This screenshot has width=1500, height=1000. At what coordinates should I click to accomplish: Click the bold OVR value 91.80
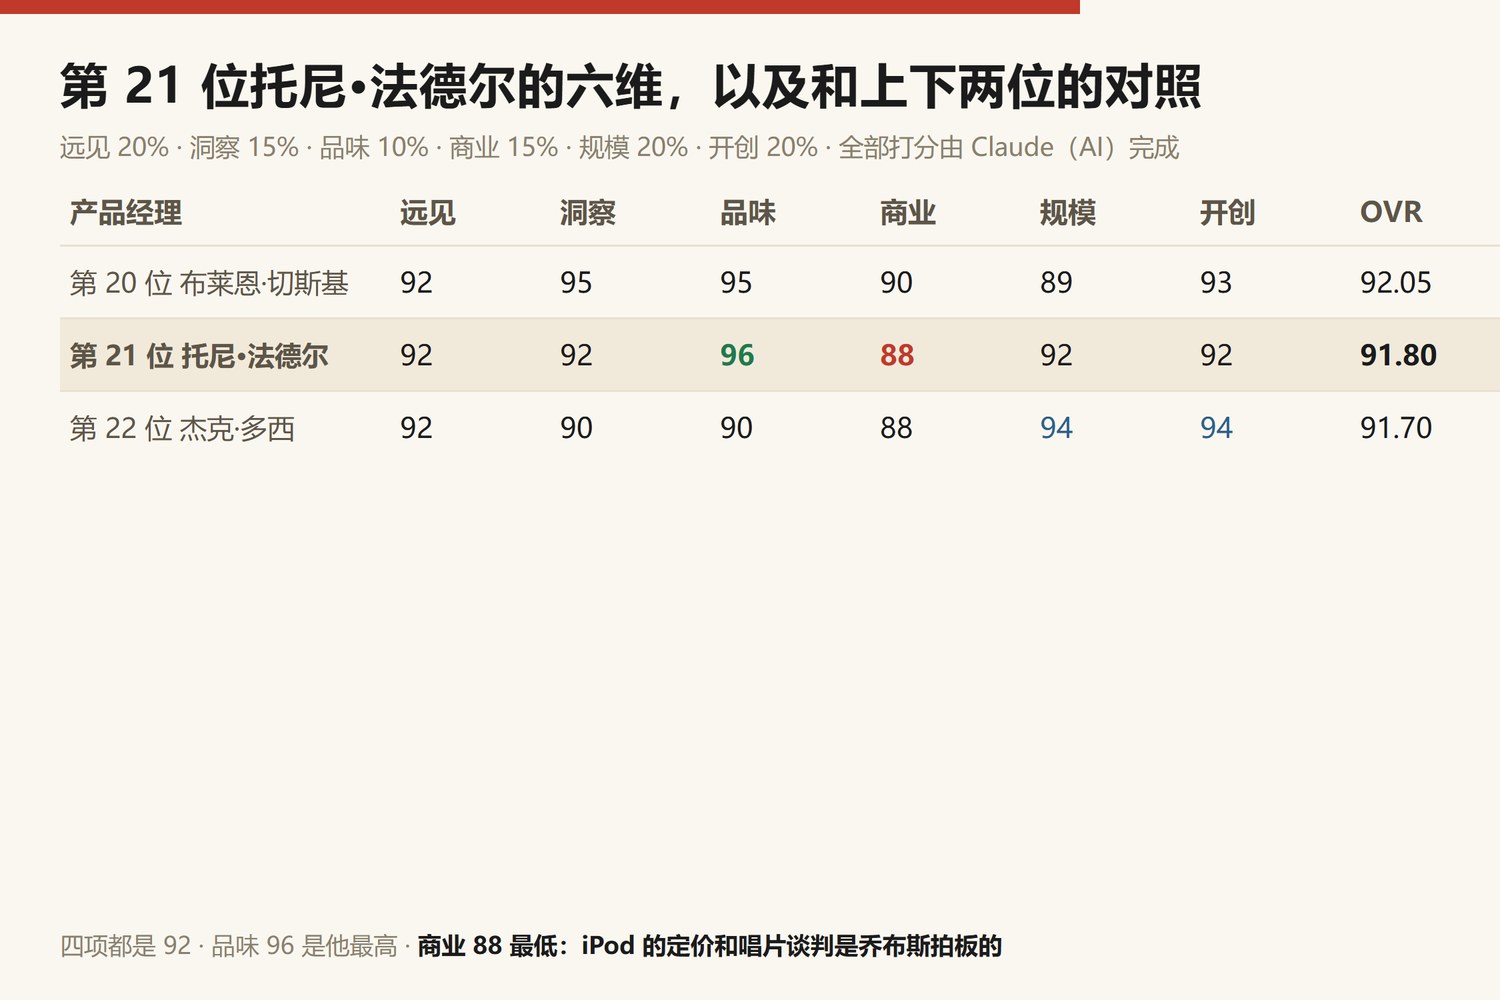pyautogui.click(x=1398, y=355)
